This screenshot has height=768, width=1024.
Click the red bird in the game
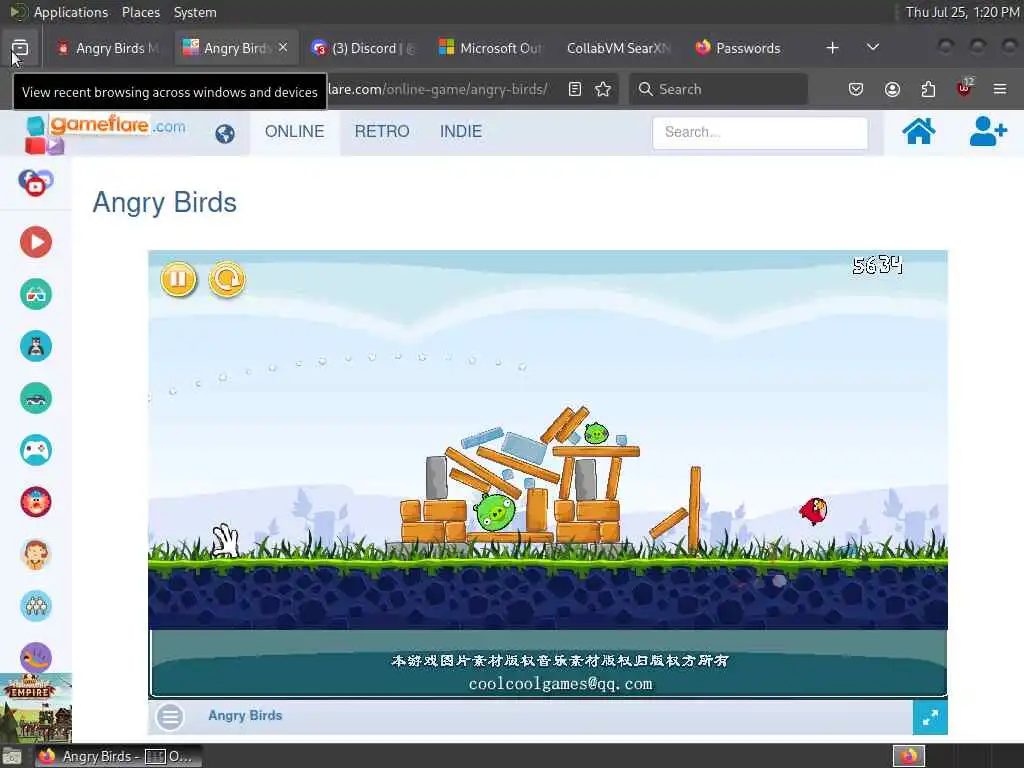pos(814,511)
